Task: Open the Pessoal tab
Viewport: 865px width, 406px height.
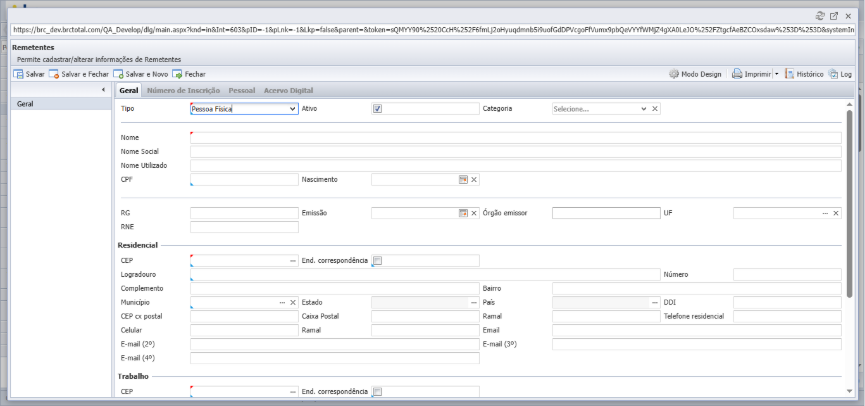Action: 242,90
